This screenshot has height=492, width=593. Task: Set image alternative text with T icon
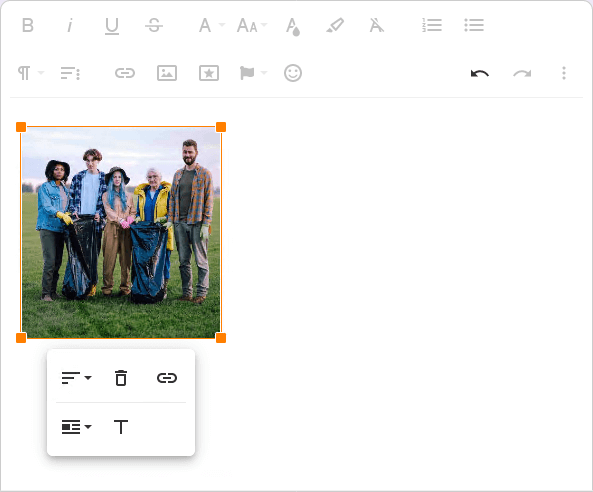121,427
